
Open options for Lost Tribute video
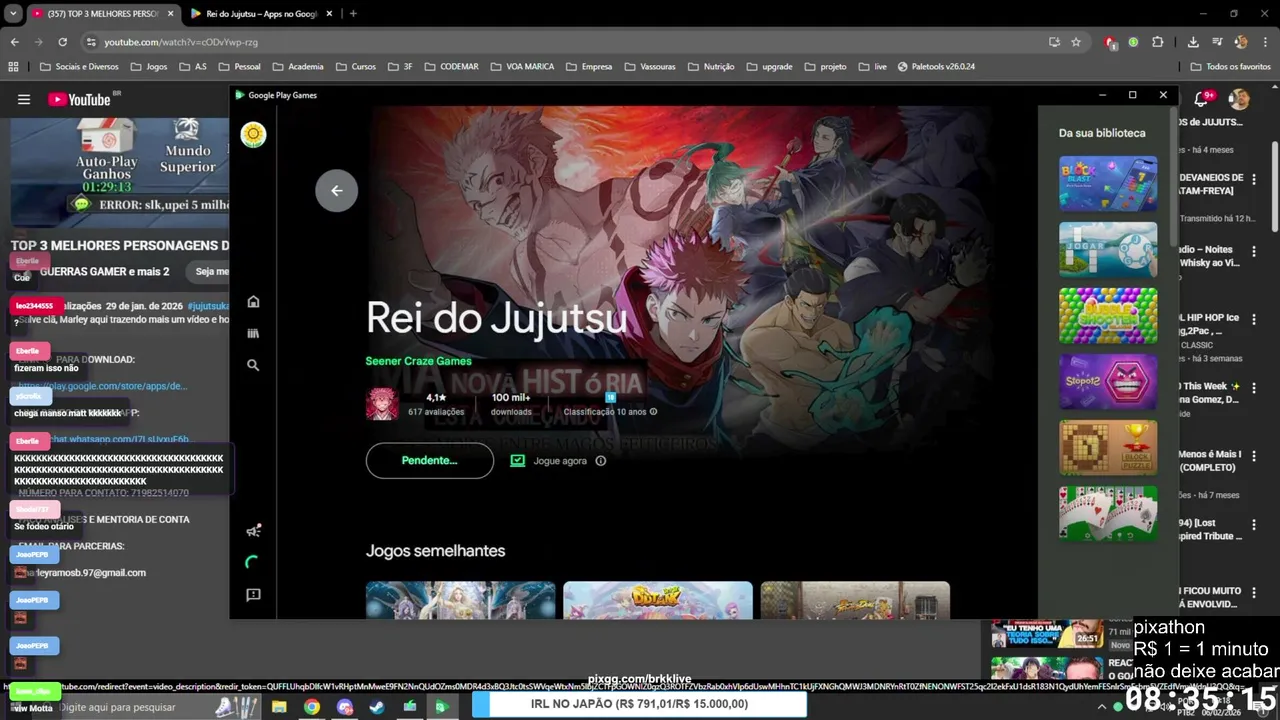(x=1254, y=524)
